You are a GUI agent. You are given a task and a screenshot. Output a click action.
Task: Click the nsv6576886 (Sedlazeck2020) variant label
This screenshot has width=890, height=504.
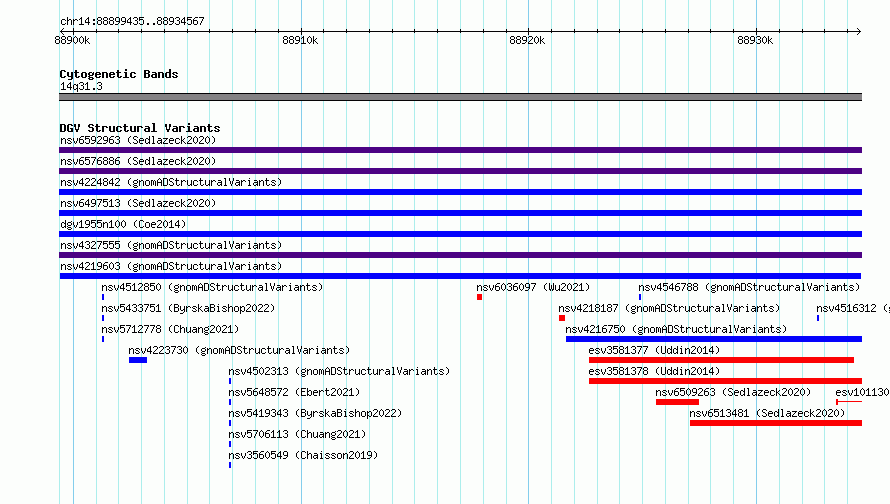pos(138,161)
